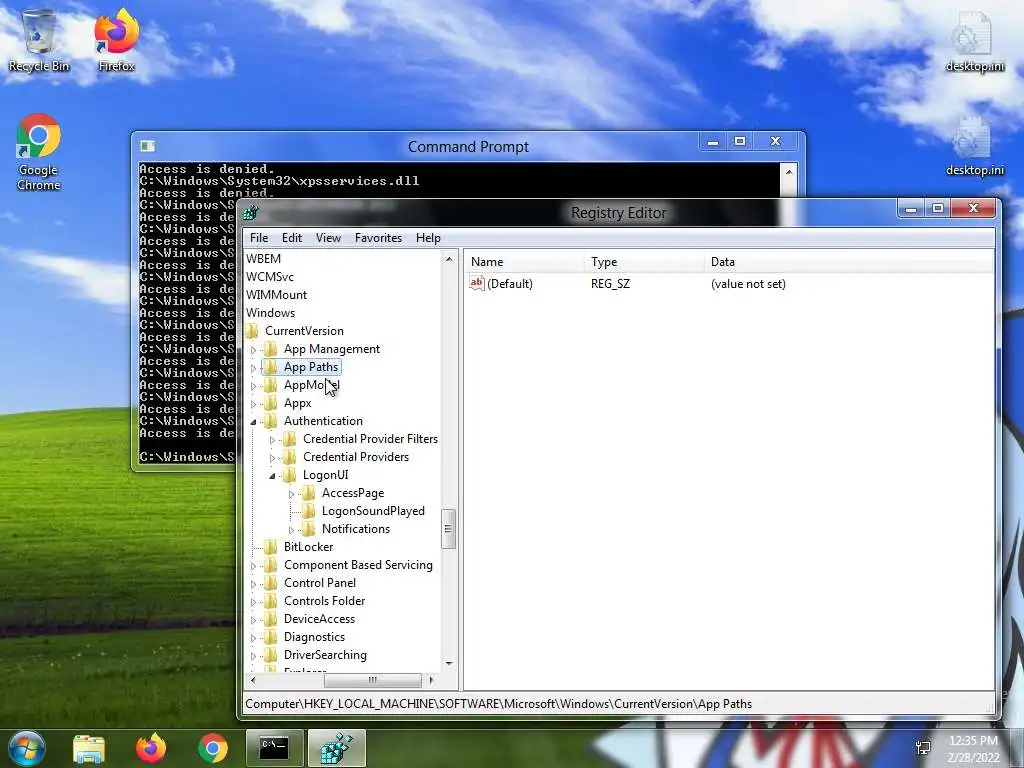Expand the App Management key
The height and width of the screenshot is (768, 1024).
click(253, 350)
